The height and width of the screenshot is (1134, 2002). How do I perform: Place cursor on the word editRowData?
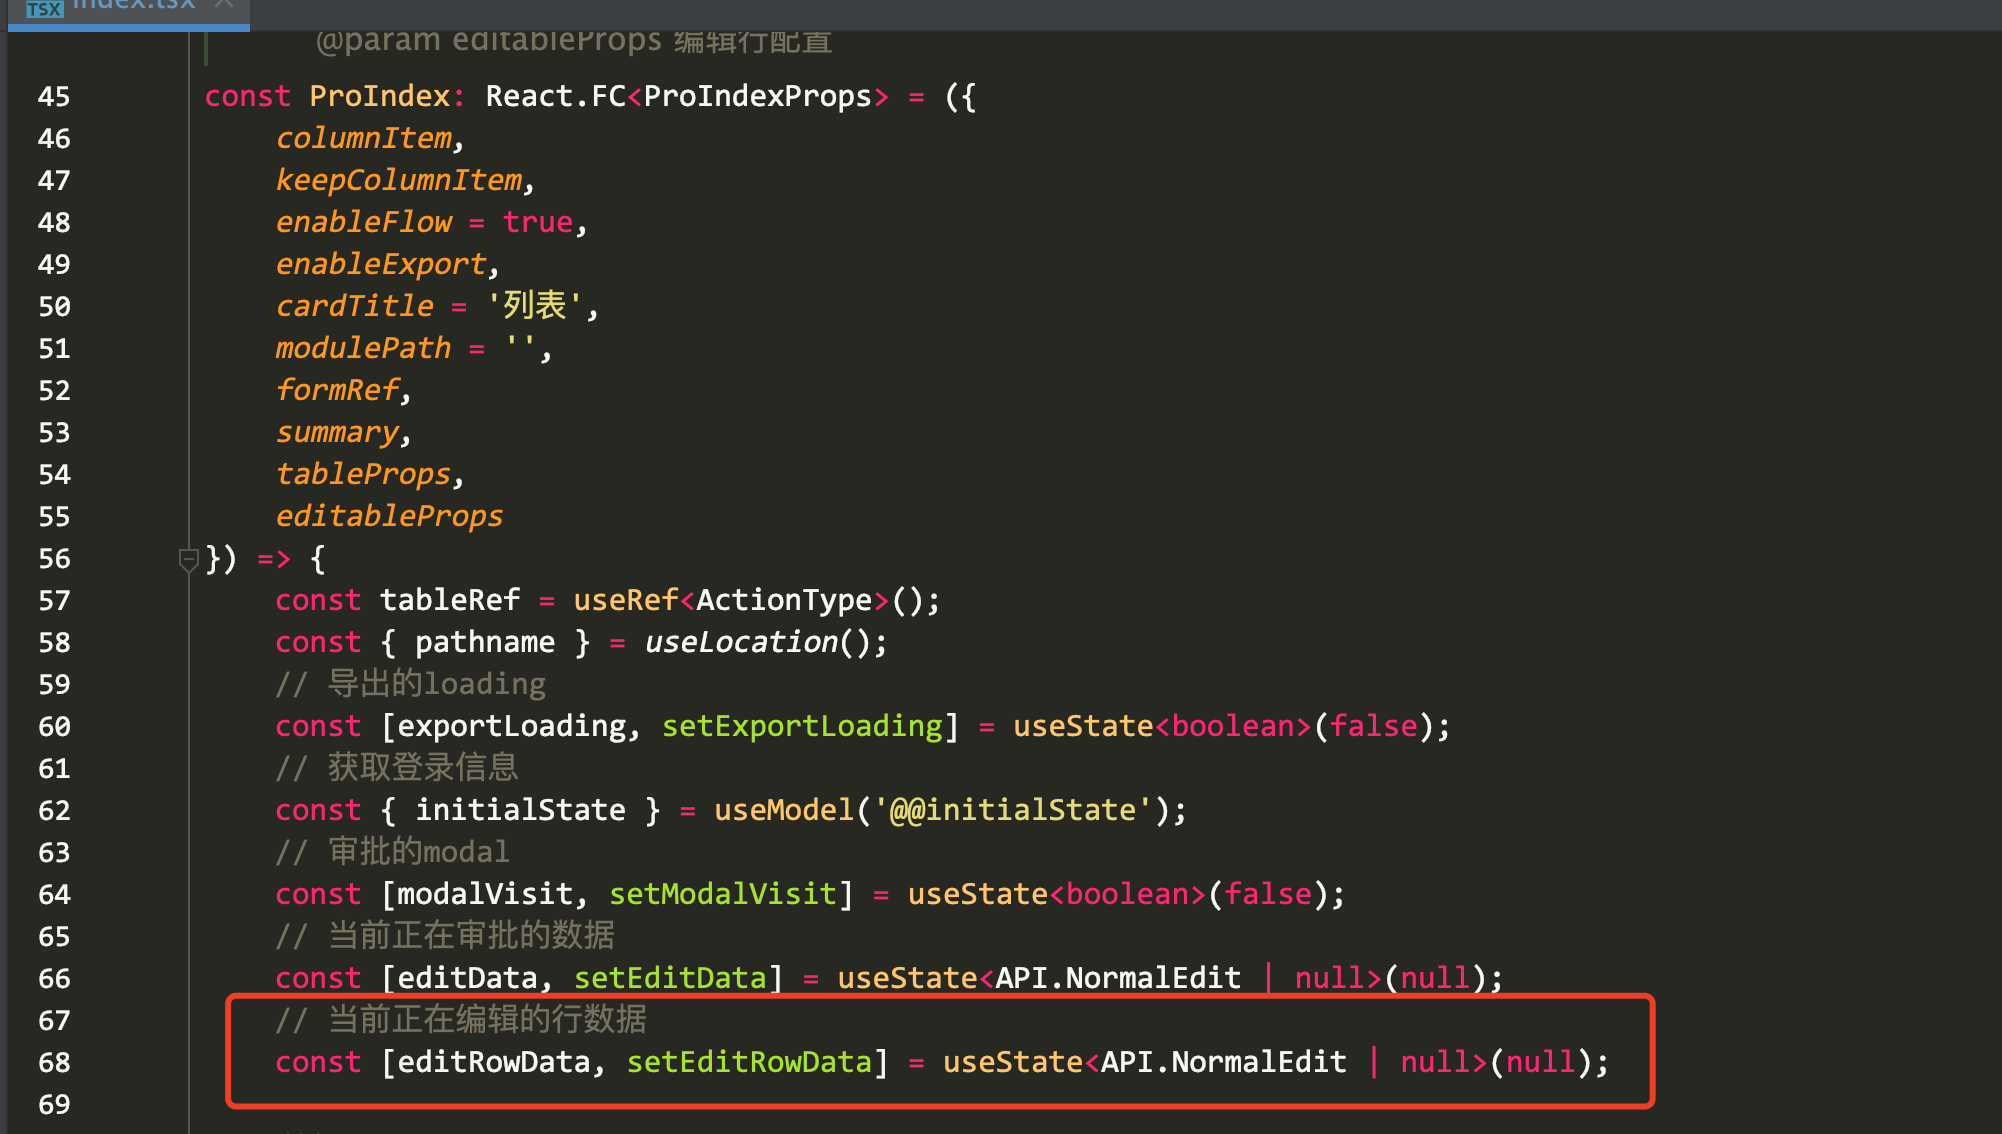coord(490,1062)
